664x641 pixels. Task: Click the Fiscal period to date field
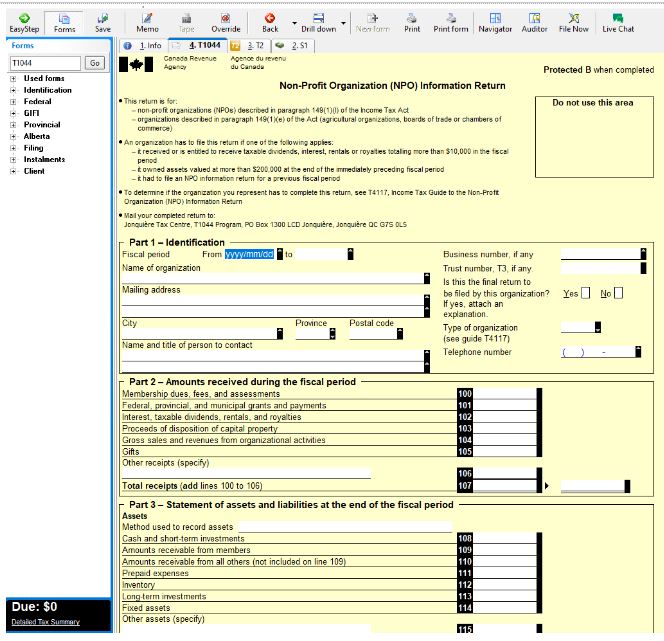tap(321, 254)
